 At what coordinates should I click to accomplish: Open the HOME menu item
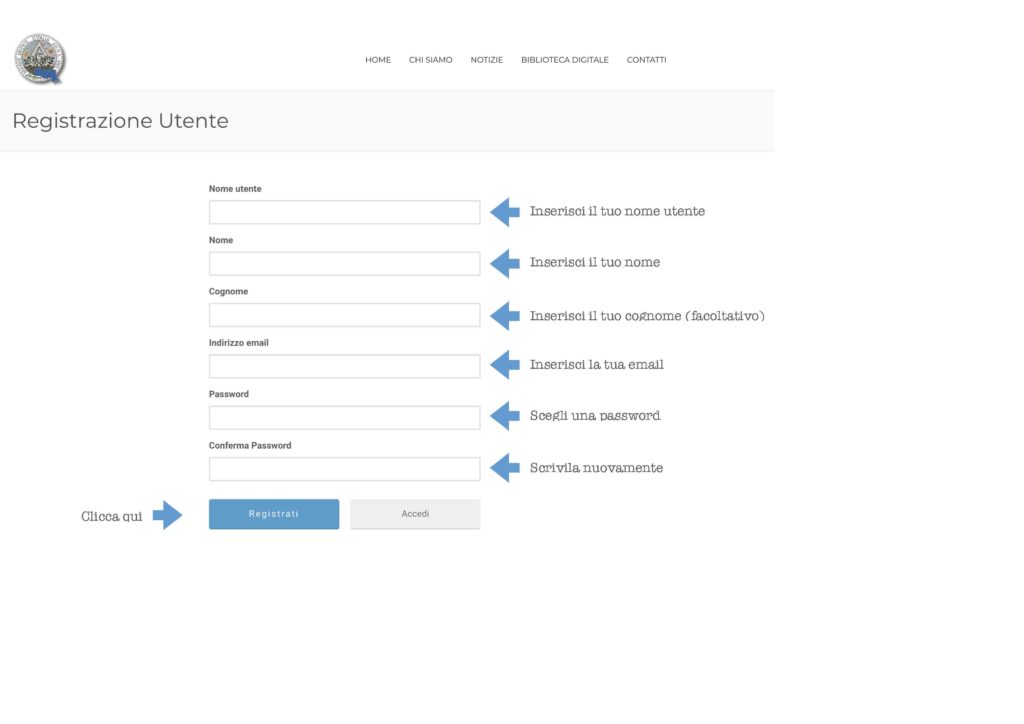tap(378, 60)
